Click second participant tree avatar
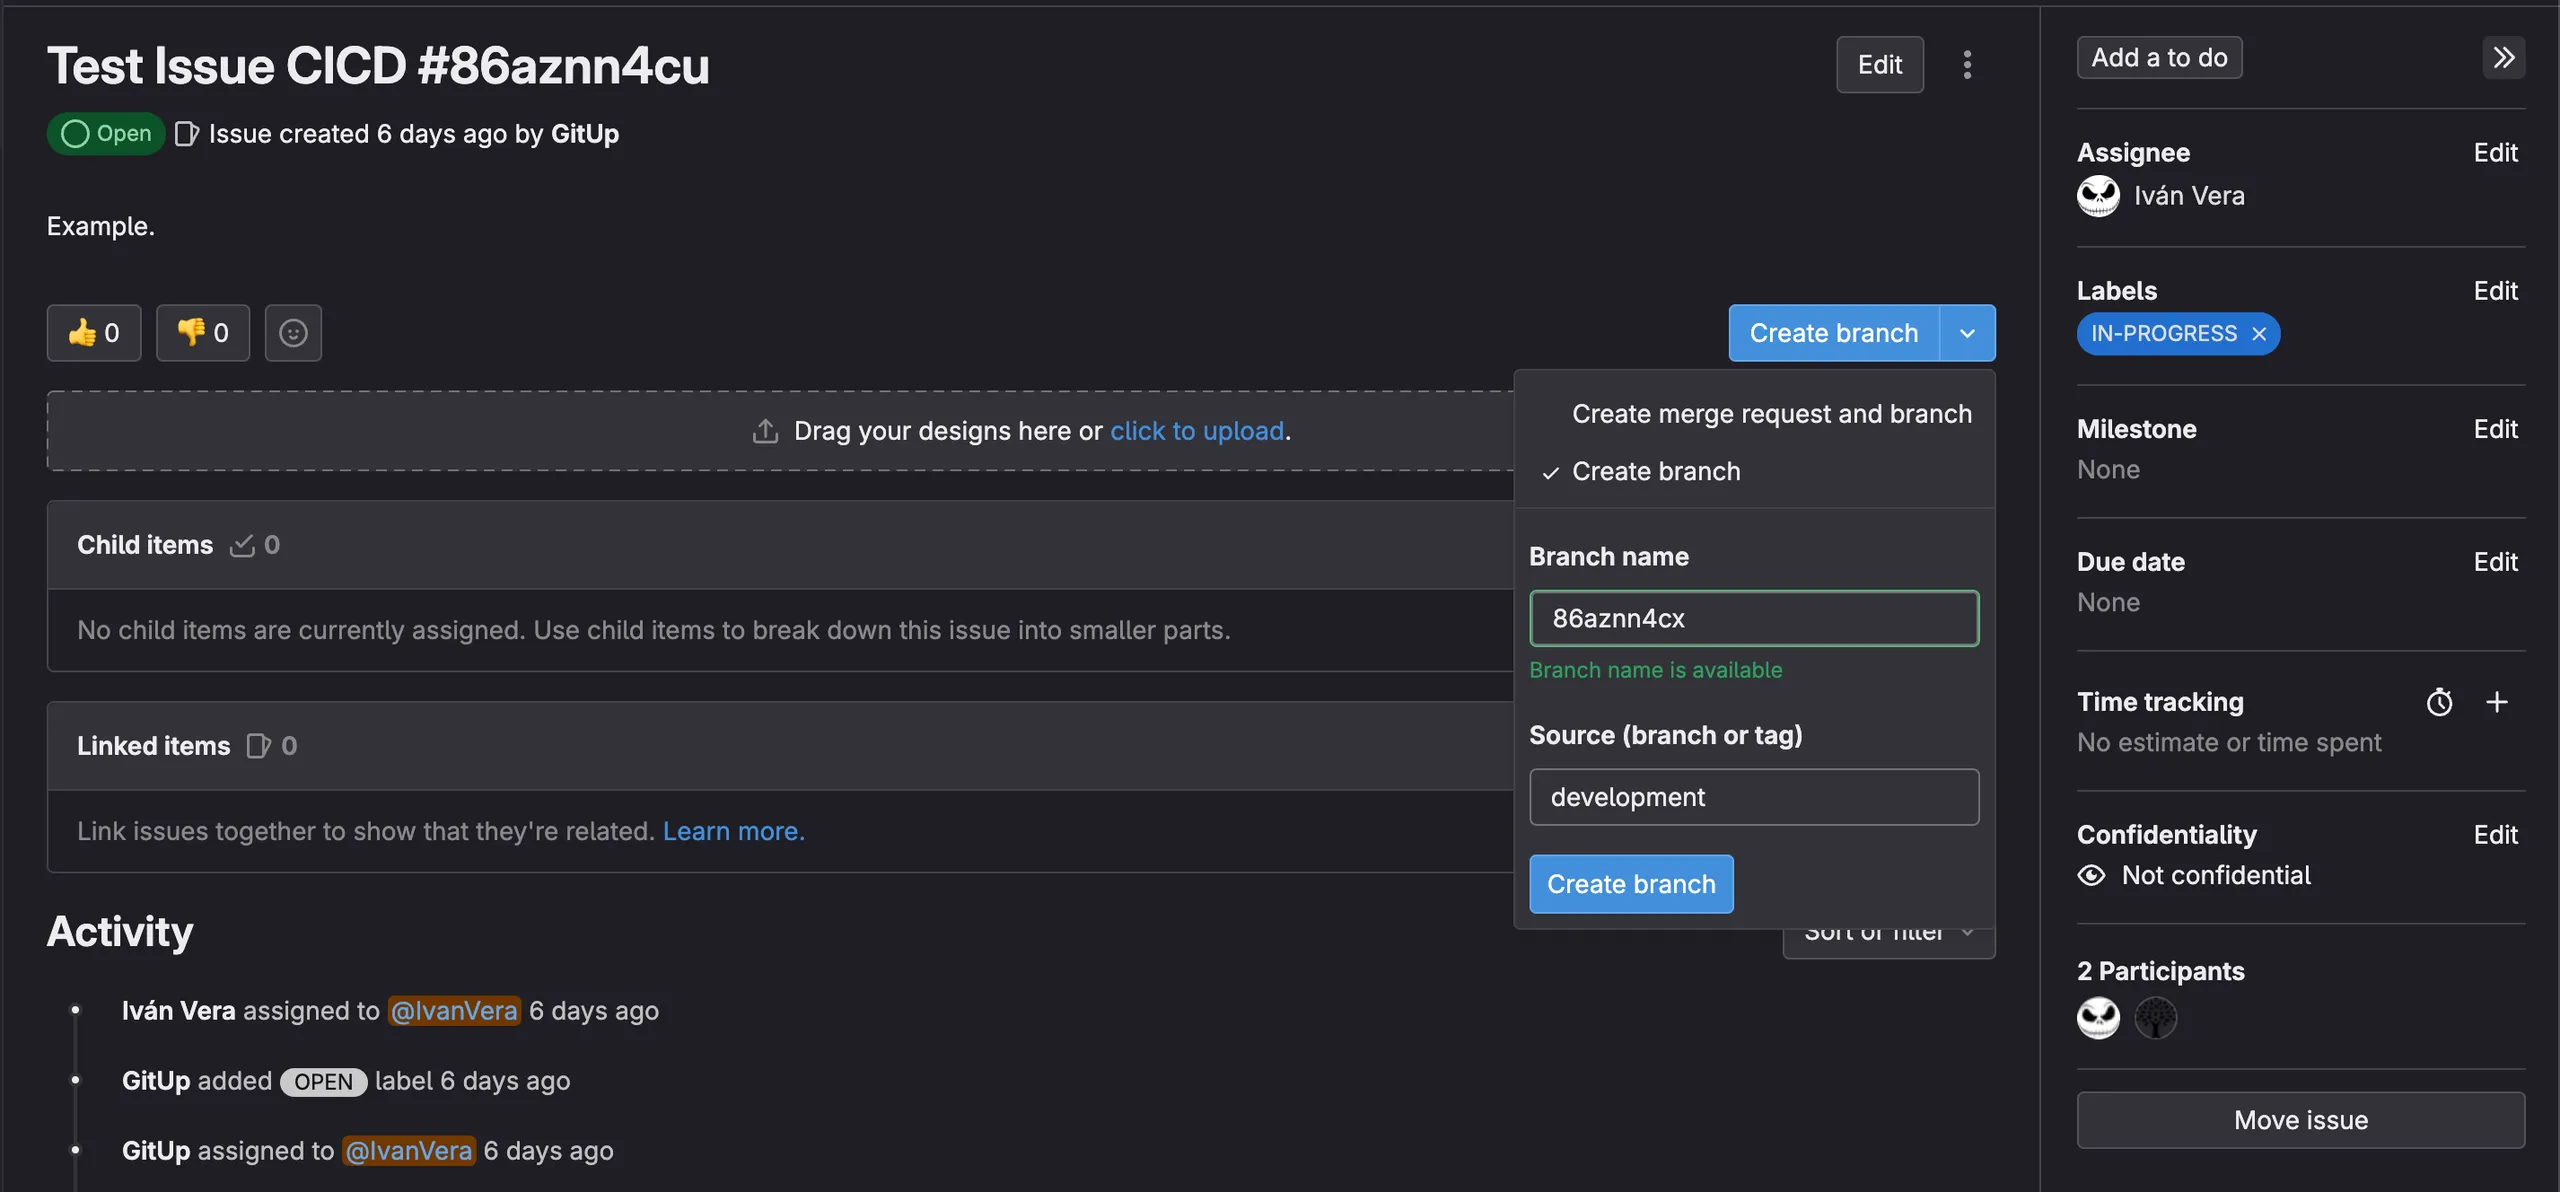2560x1192 pixels. coord(2155,1018)
